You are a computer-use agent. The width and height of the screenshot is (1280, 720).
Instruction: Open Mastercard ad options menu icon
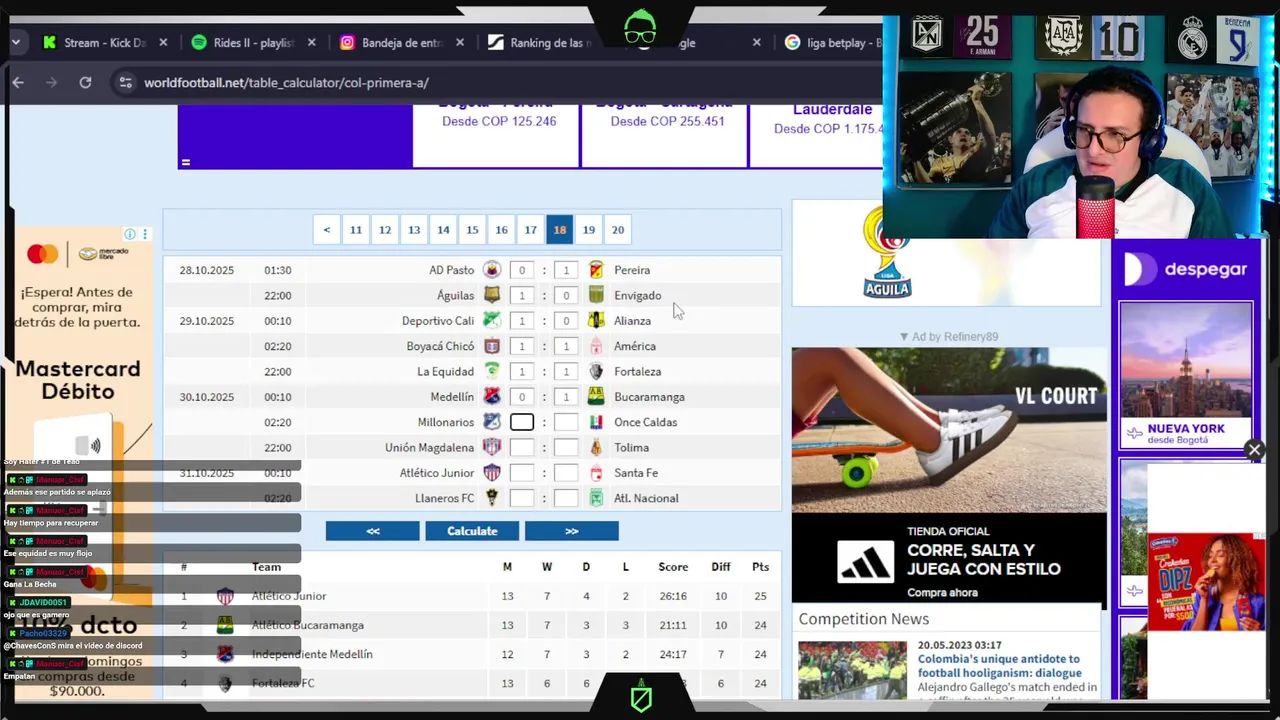[x=144, y=234]
